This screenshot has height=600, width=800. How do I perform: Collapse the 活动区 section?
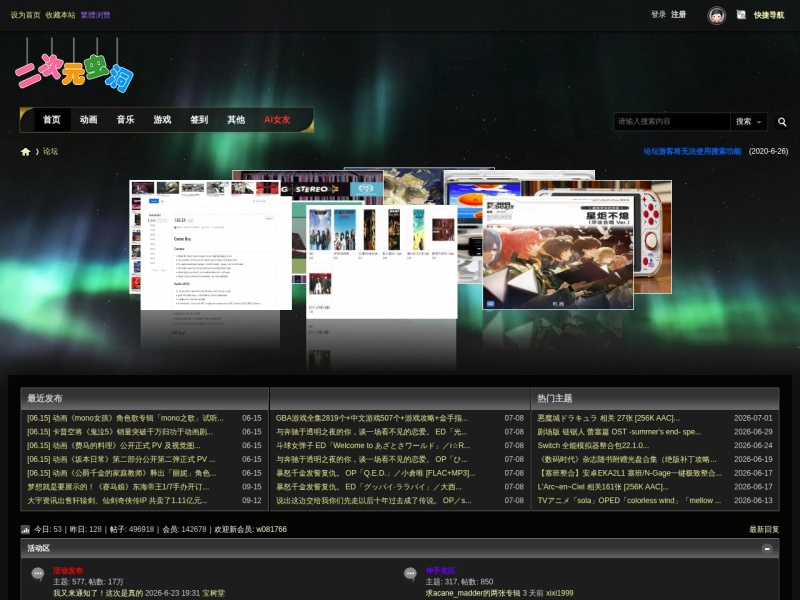pos(766,548)
